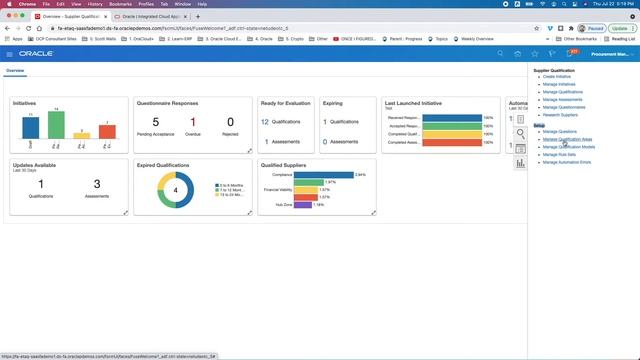Click 3 Assessments in Updates Available
The image size is (640, 360).
pyautogui.click(x=97, y=184)
